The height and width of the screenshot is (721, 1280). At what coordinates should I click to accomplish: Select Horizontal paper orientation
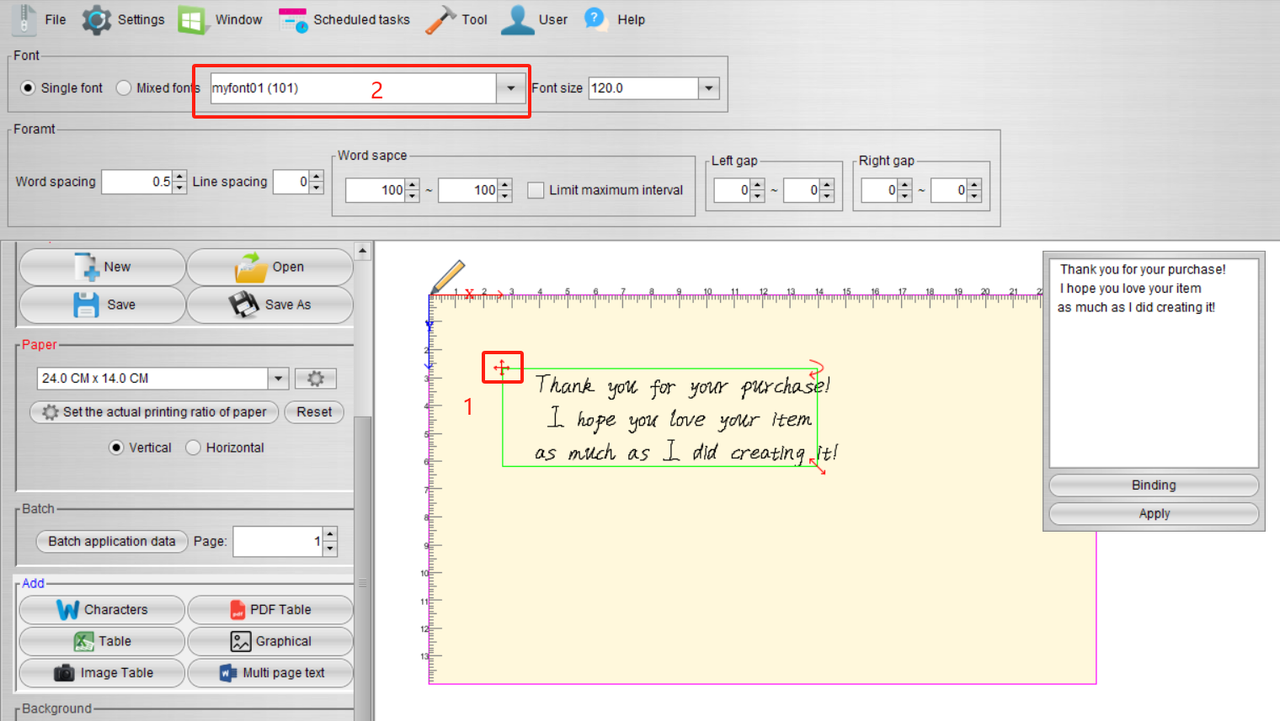[194, 447]
